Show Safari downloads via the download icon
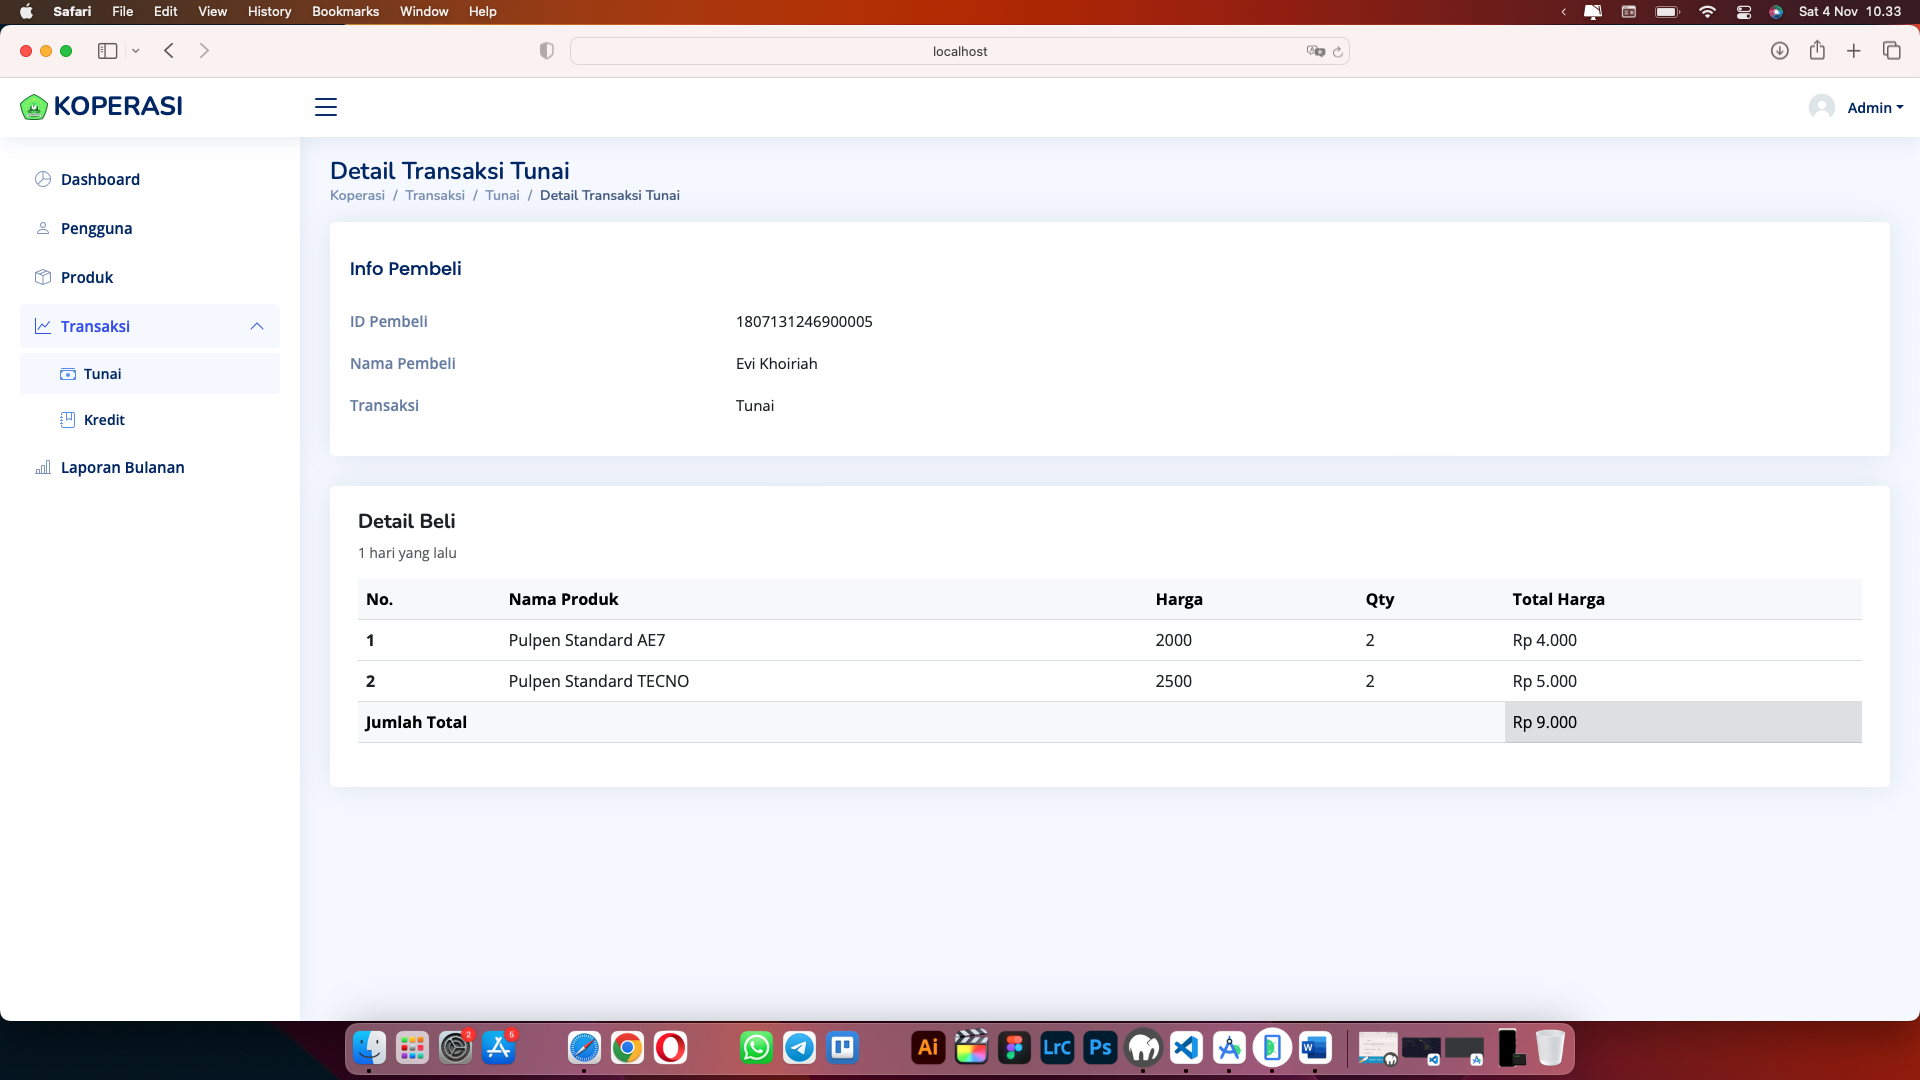The image size is (1920, 1080). click(x=1779, y=51)
